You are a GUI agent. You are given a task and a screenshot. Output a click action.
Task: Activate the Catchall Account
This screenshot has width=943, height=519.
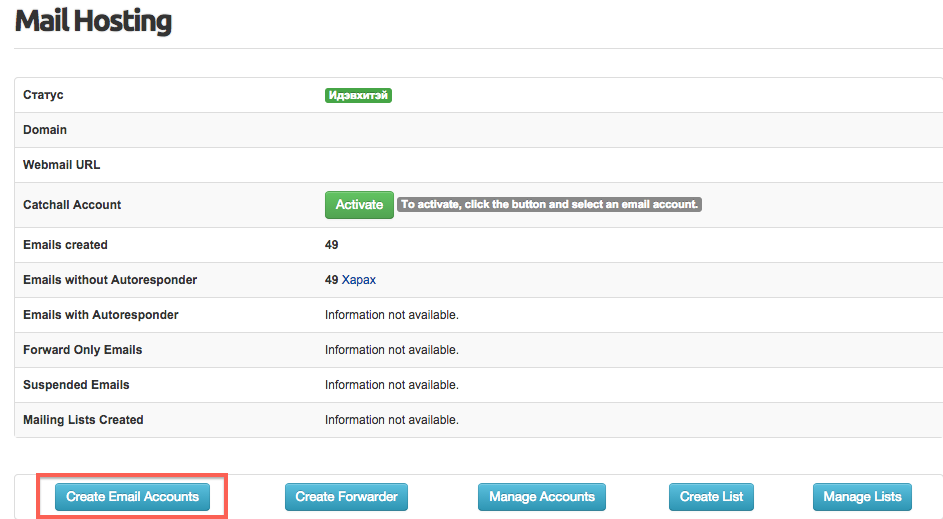click(359, 205)
